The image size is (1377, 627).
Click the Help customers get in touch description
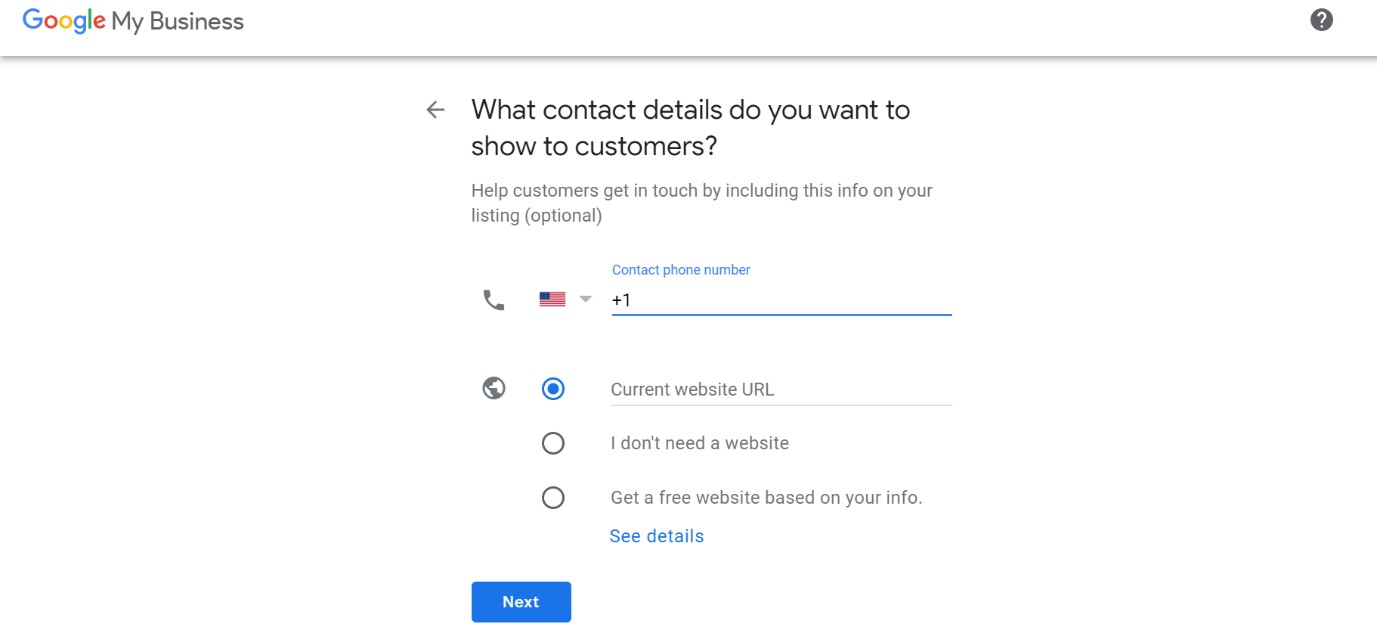click(702, 203)
